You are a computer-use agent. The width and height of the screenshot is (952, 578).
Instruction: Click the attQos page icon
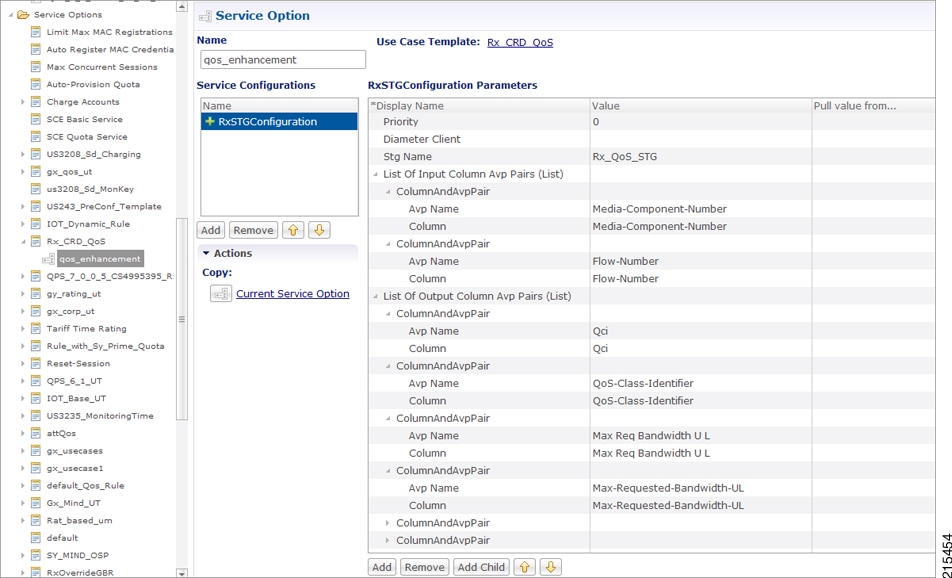pyautogui.click(x=36, y=434)
